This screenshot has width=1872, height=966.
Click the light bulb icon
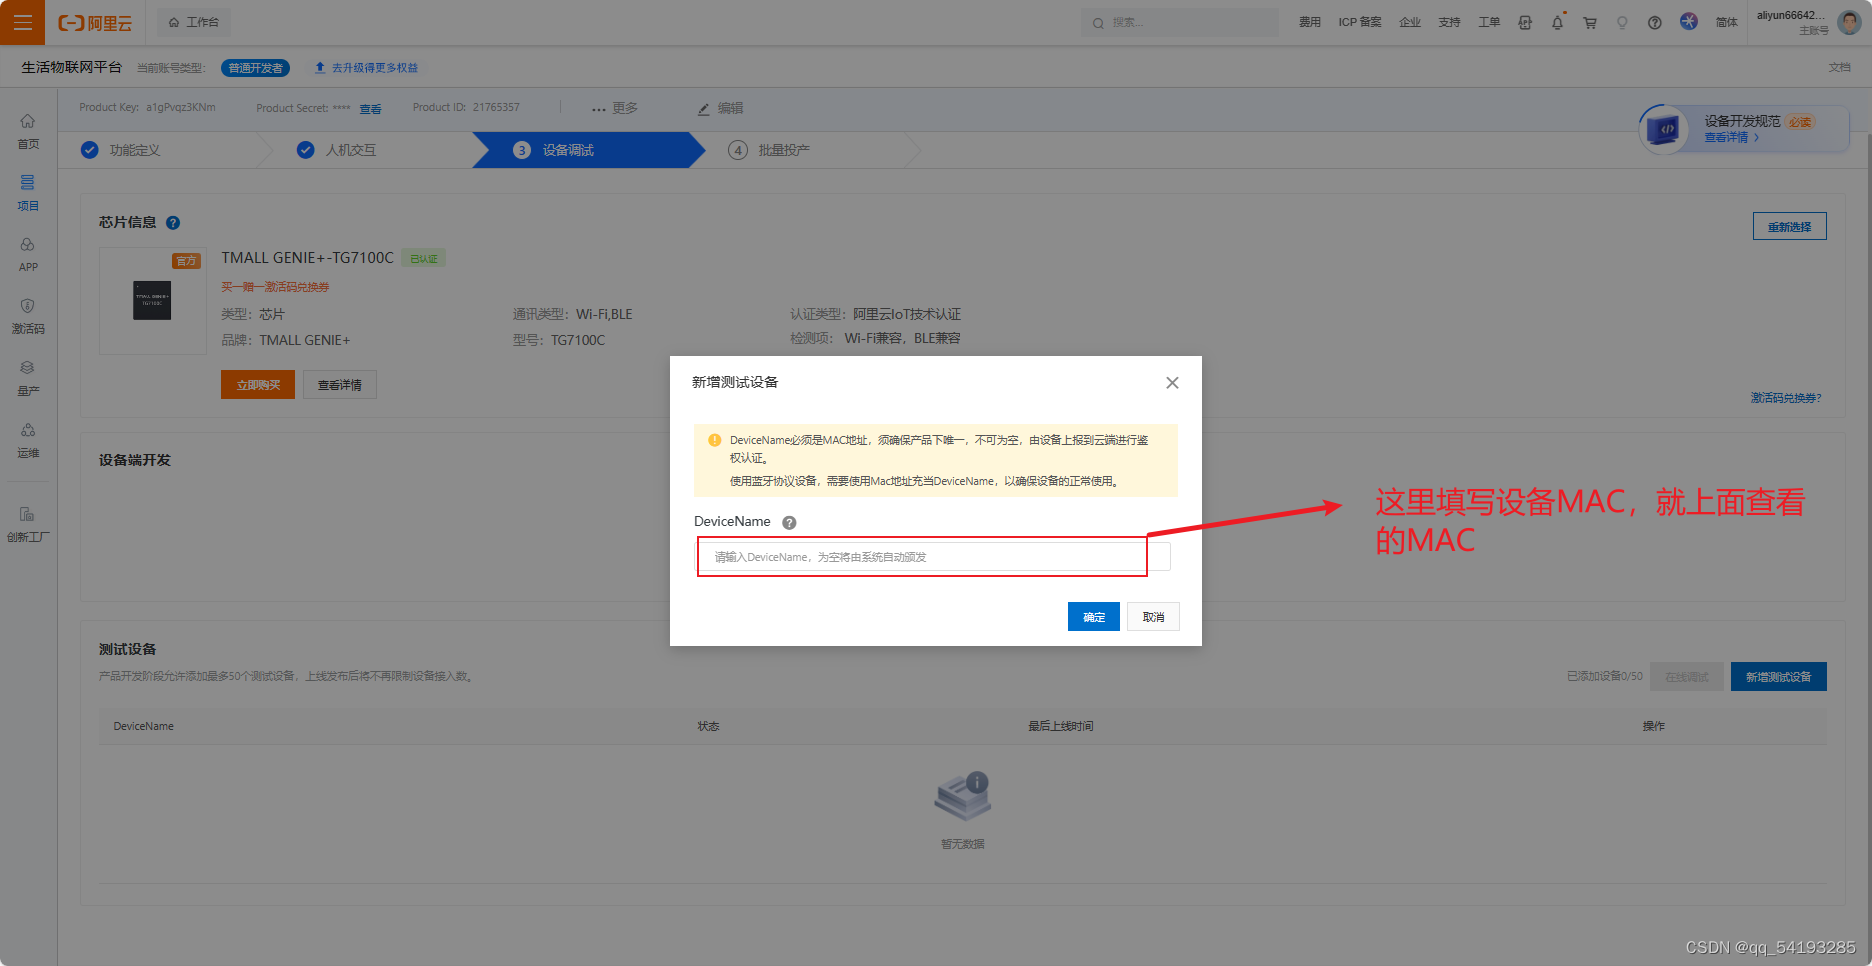(1622, 22)
